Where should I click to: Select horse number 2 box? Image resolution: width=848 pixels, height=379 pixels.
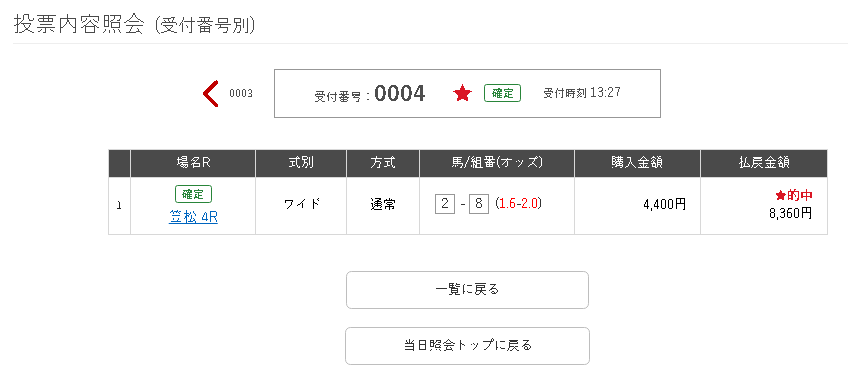pyautogui.click(x=445, y=204)
